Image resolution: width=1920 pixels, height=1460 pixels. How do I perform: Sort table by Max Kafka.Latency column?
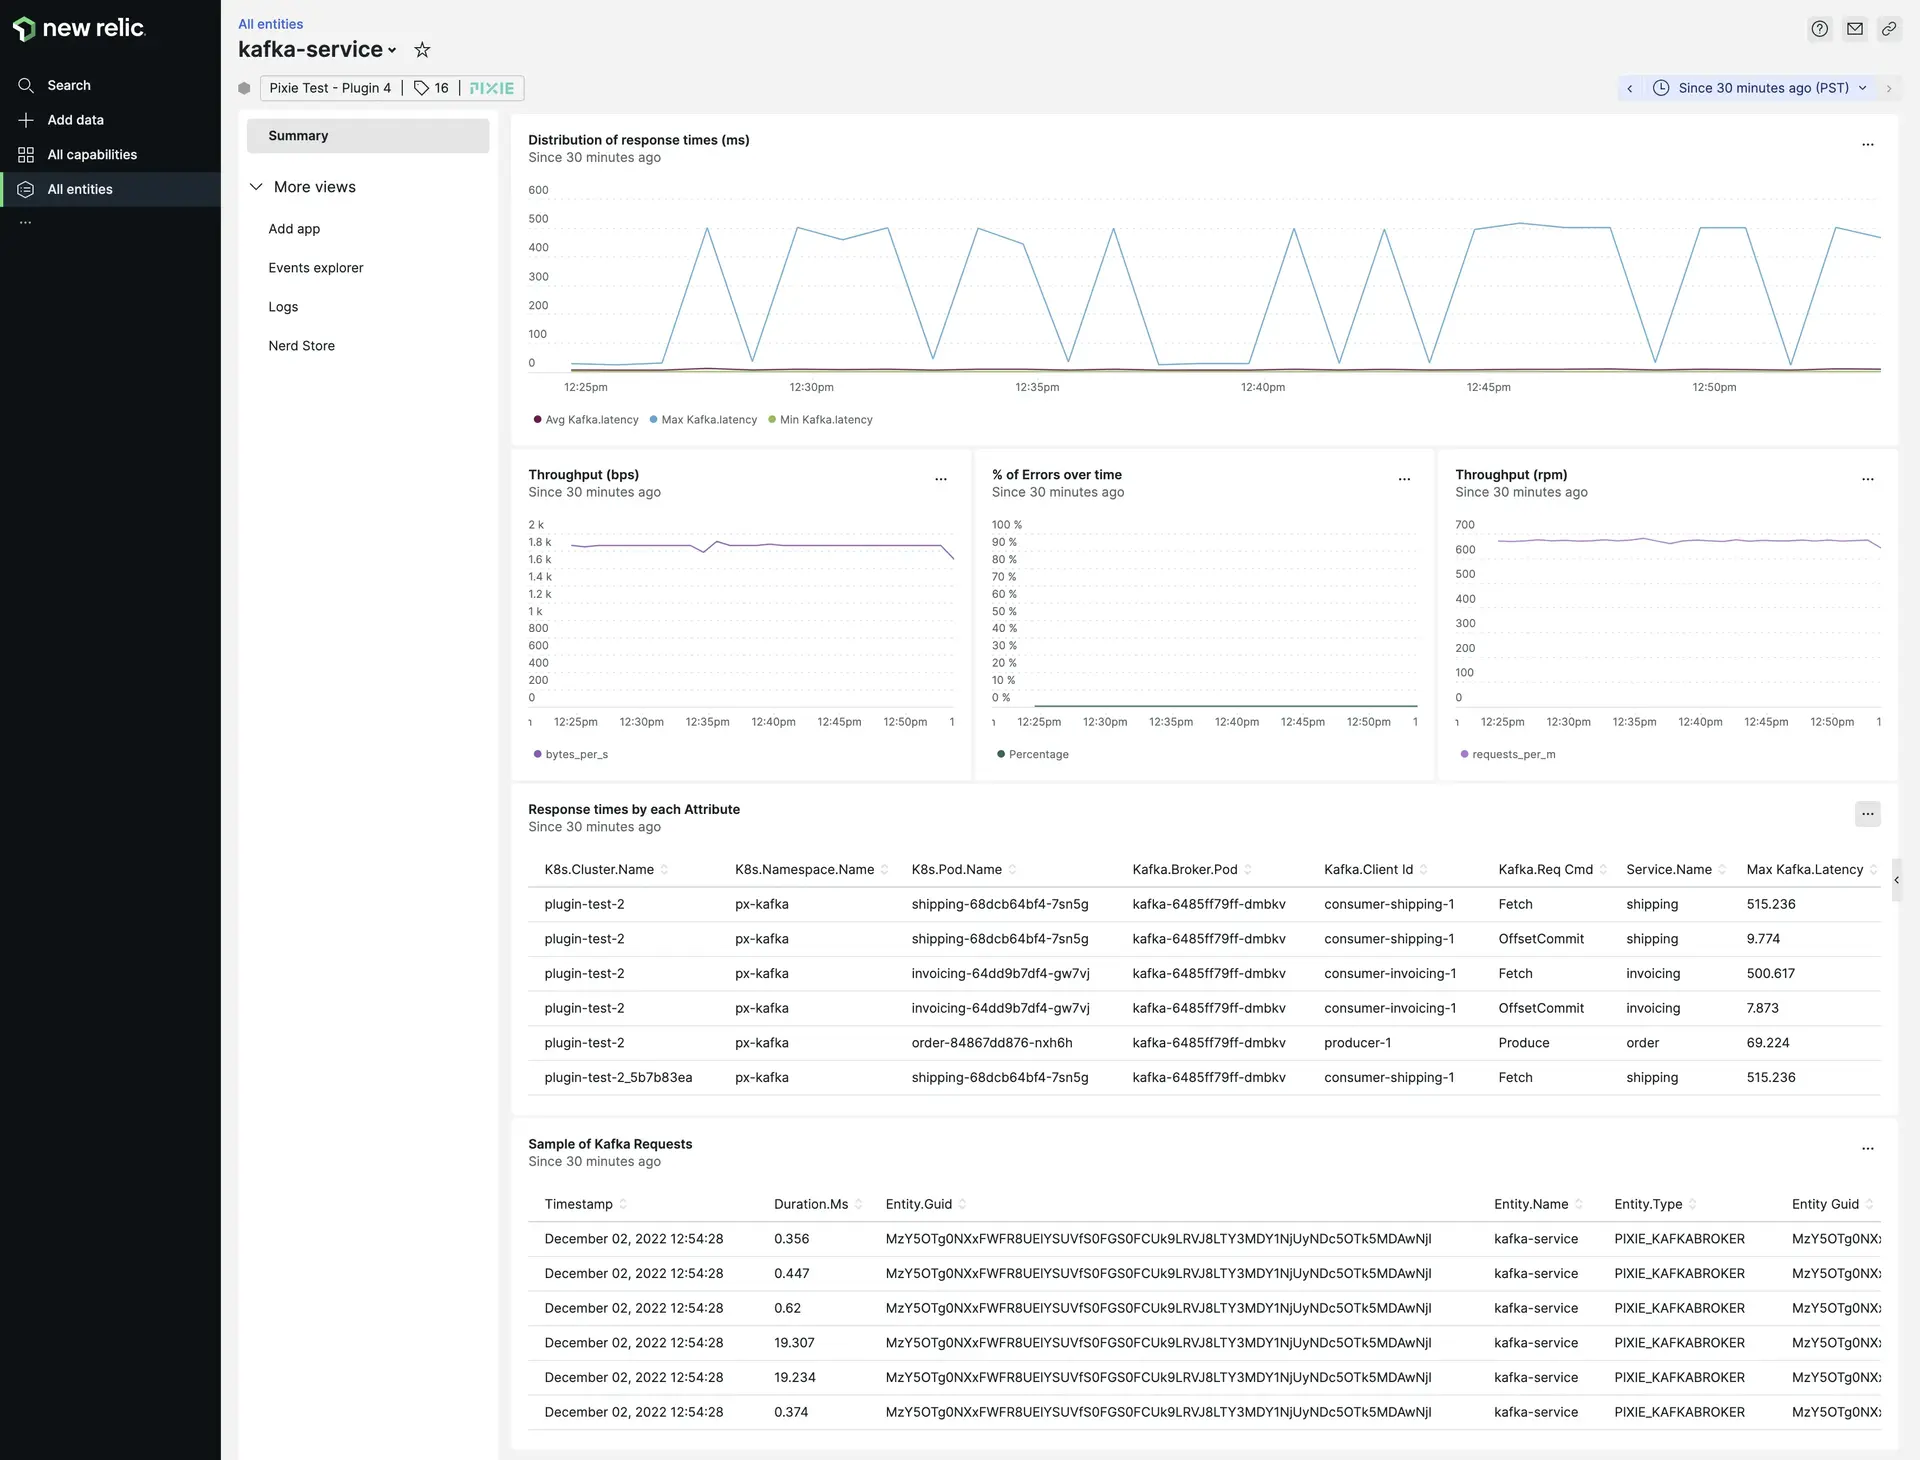tap(1804, 870)
